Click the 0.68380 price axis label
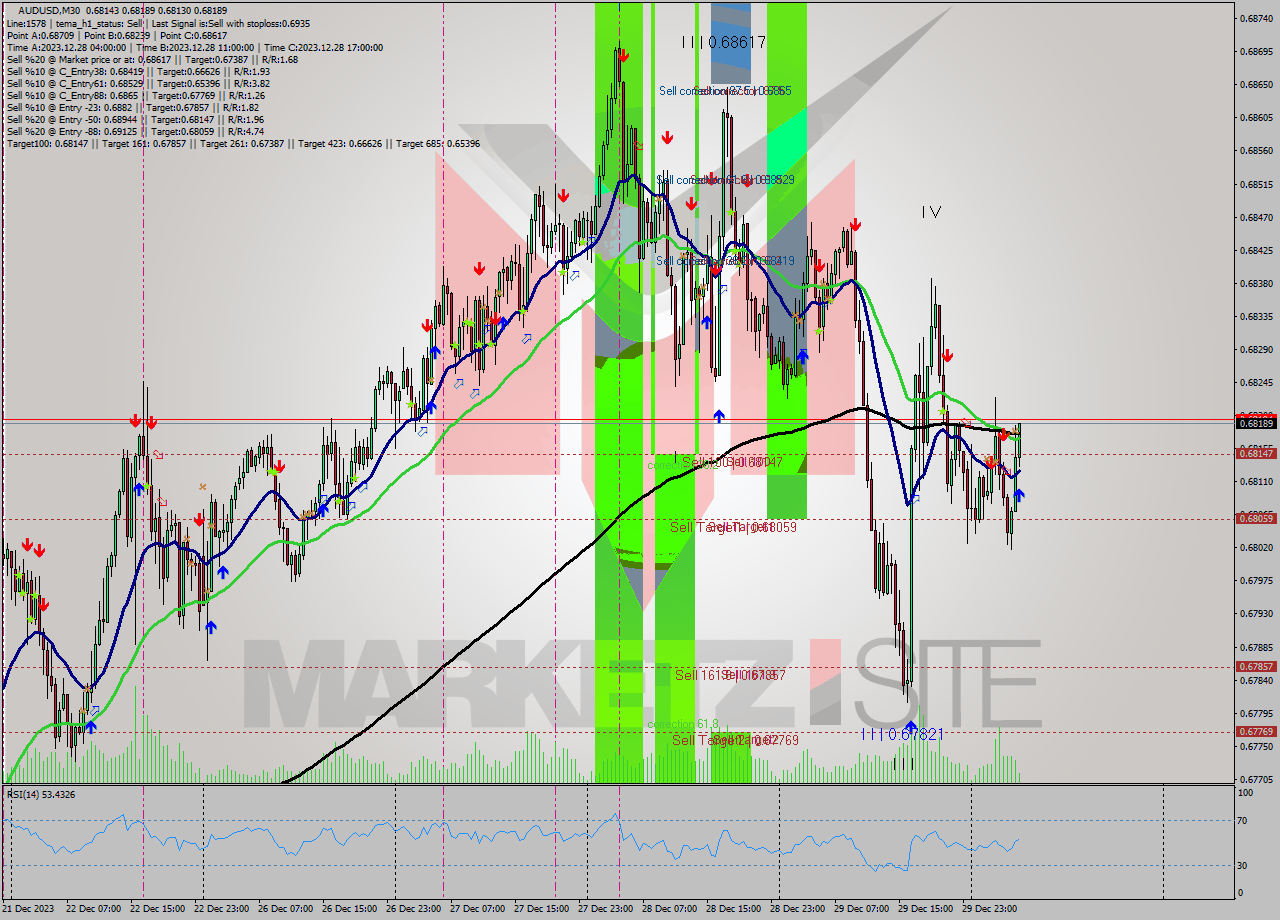 tap(1256, 284)
